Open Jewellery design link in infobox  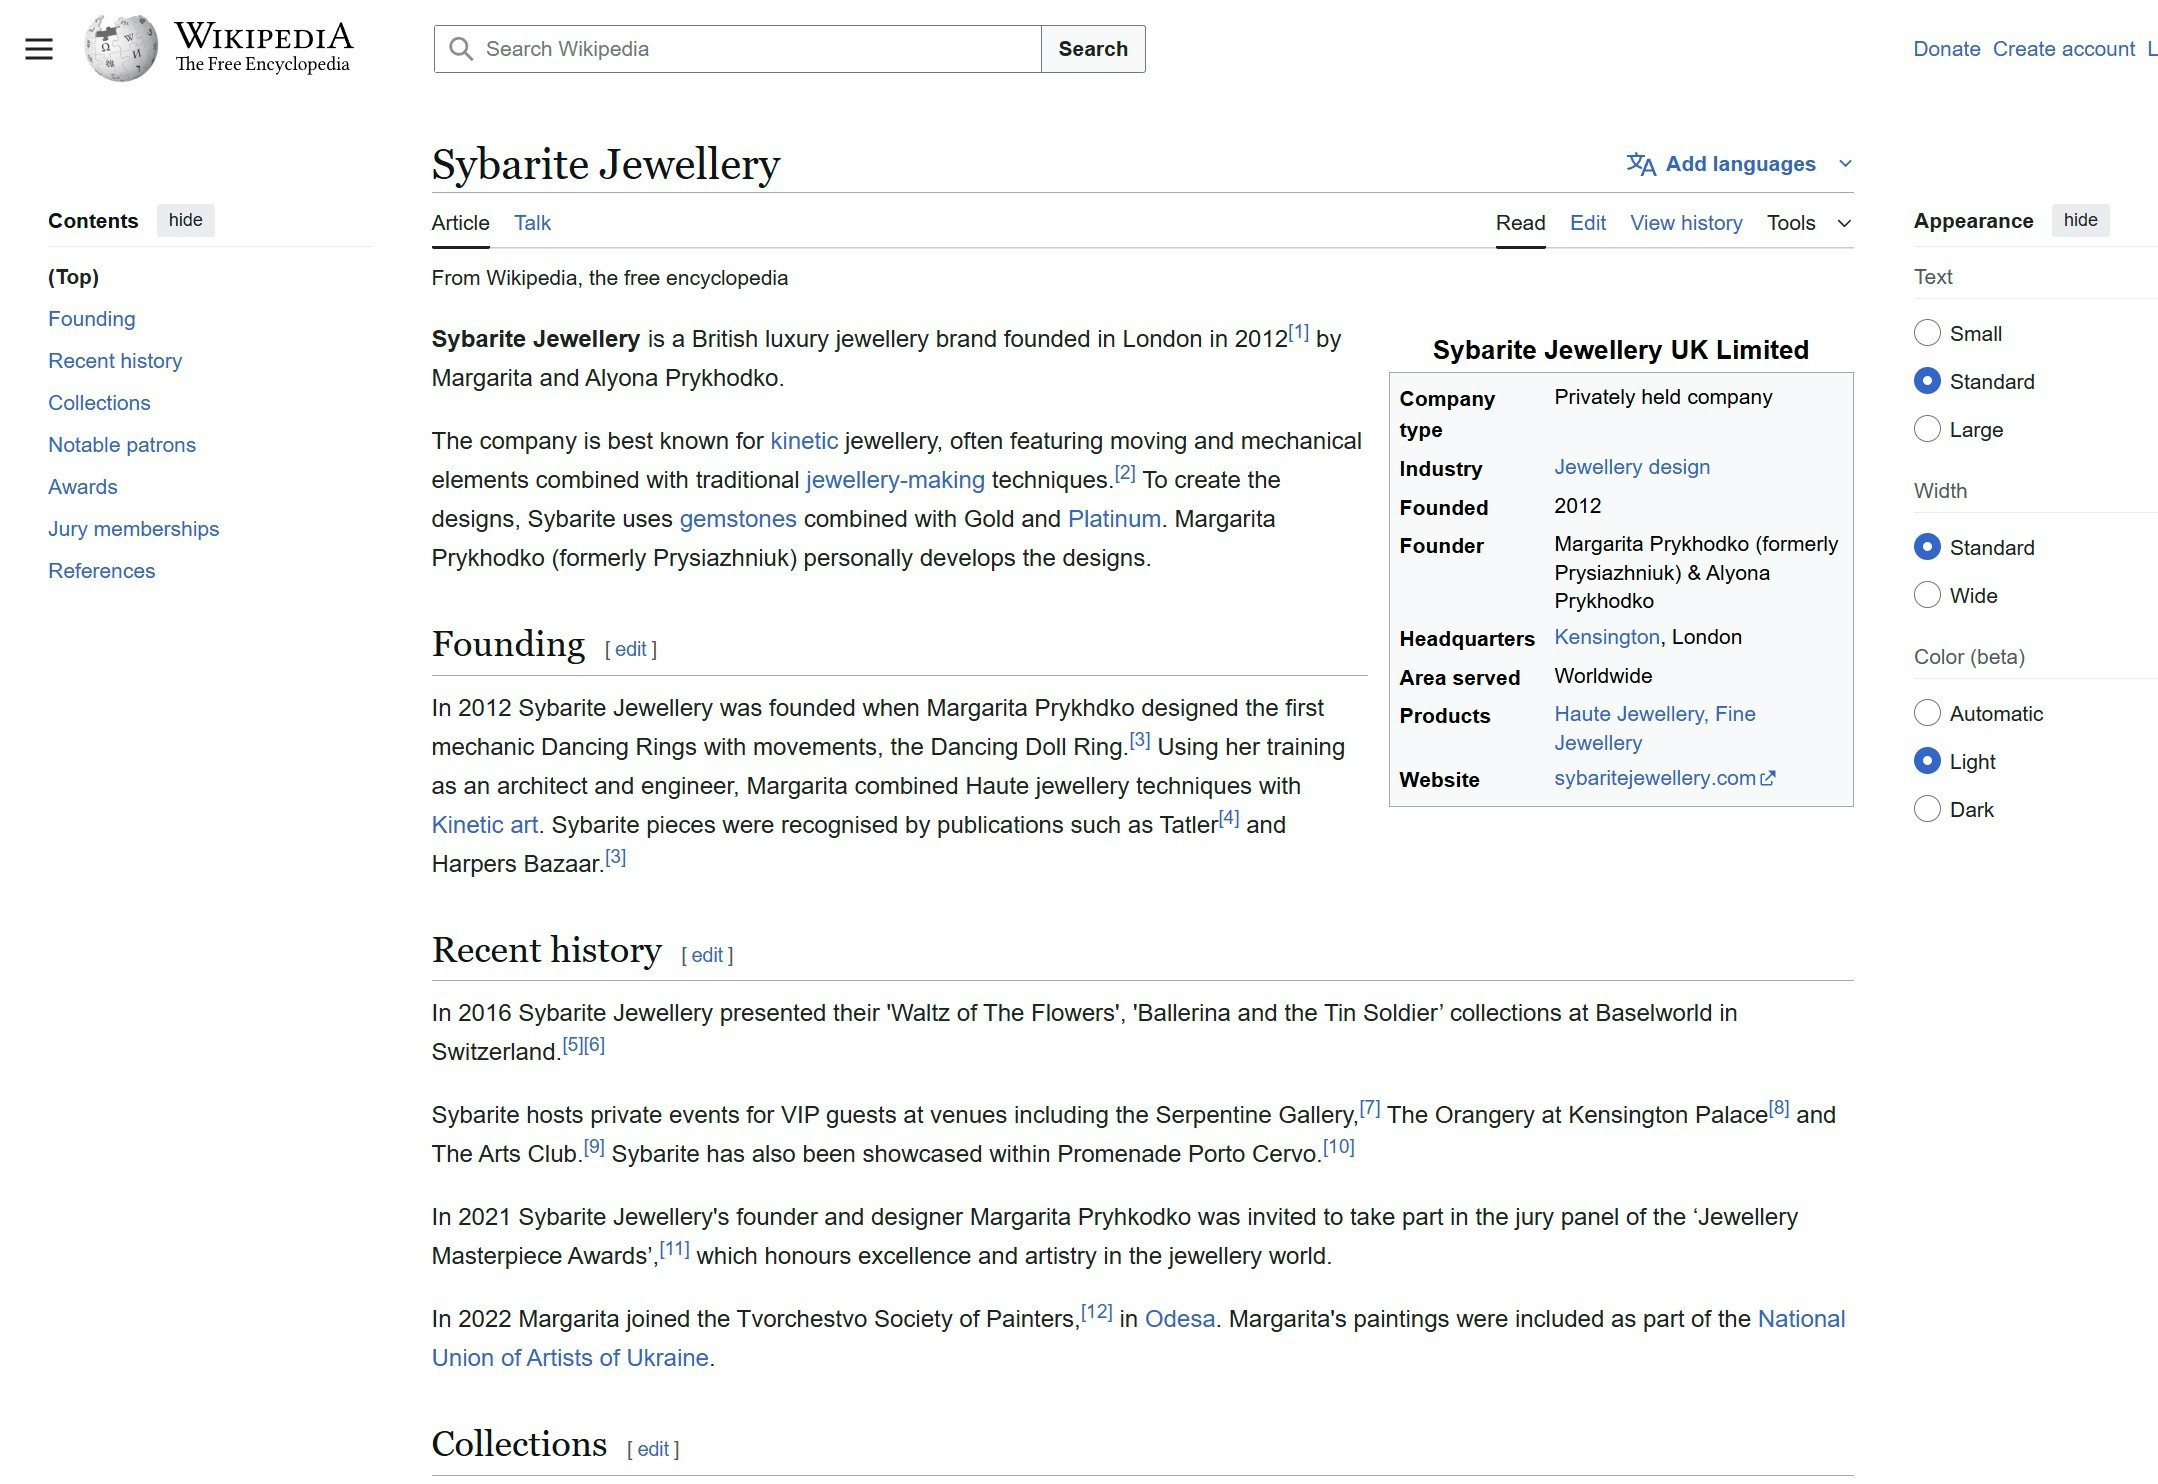pyautogui.click(x=1632, y=467)
